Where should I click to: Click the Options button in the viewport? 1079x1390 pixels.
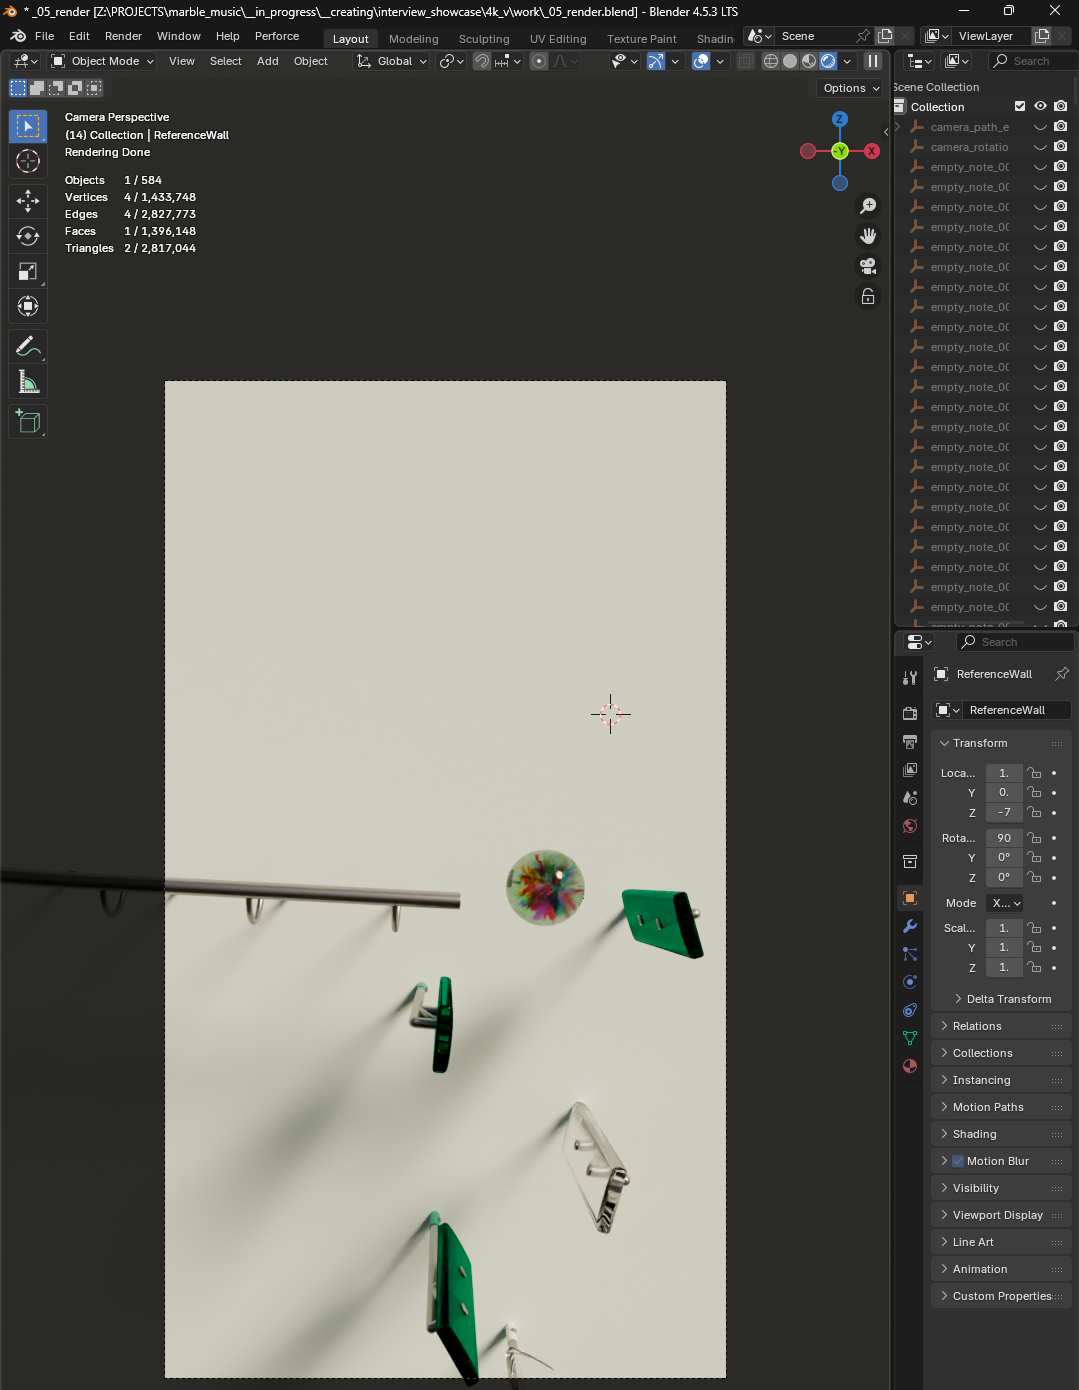(x=848, y=88)
